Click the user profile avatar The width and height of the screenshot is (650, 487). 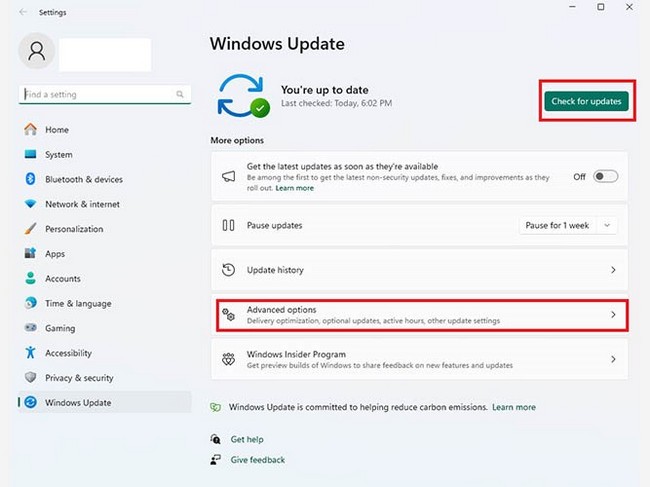[x=36, y=51]
